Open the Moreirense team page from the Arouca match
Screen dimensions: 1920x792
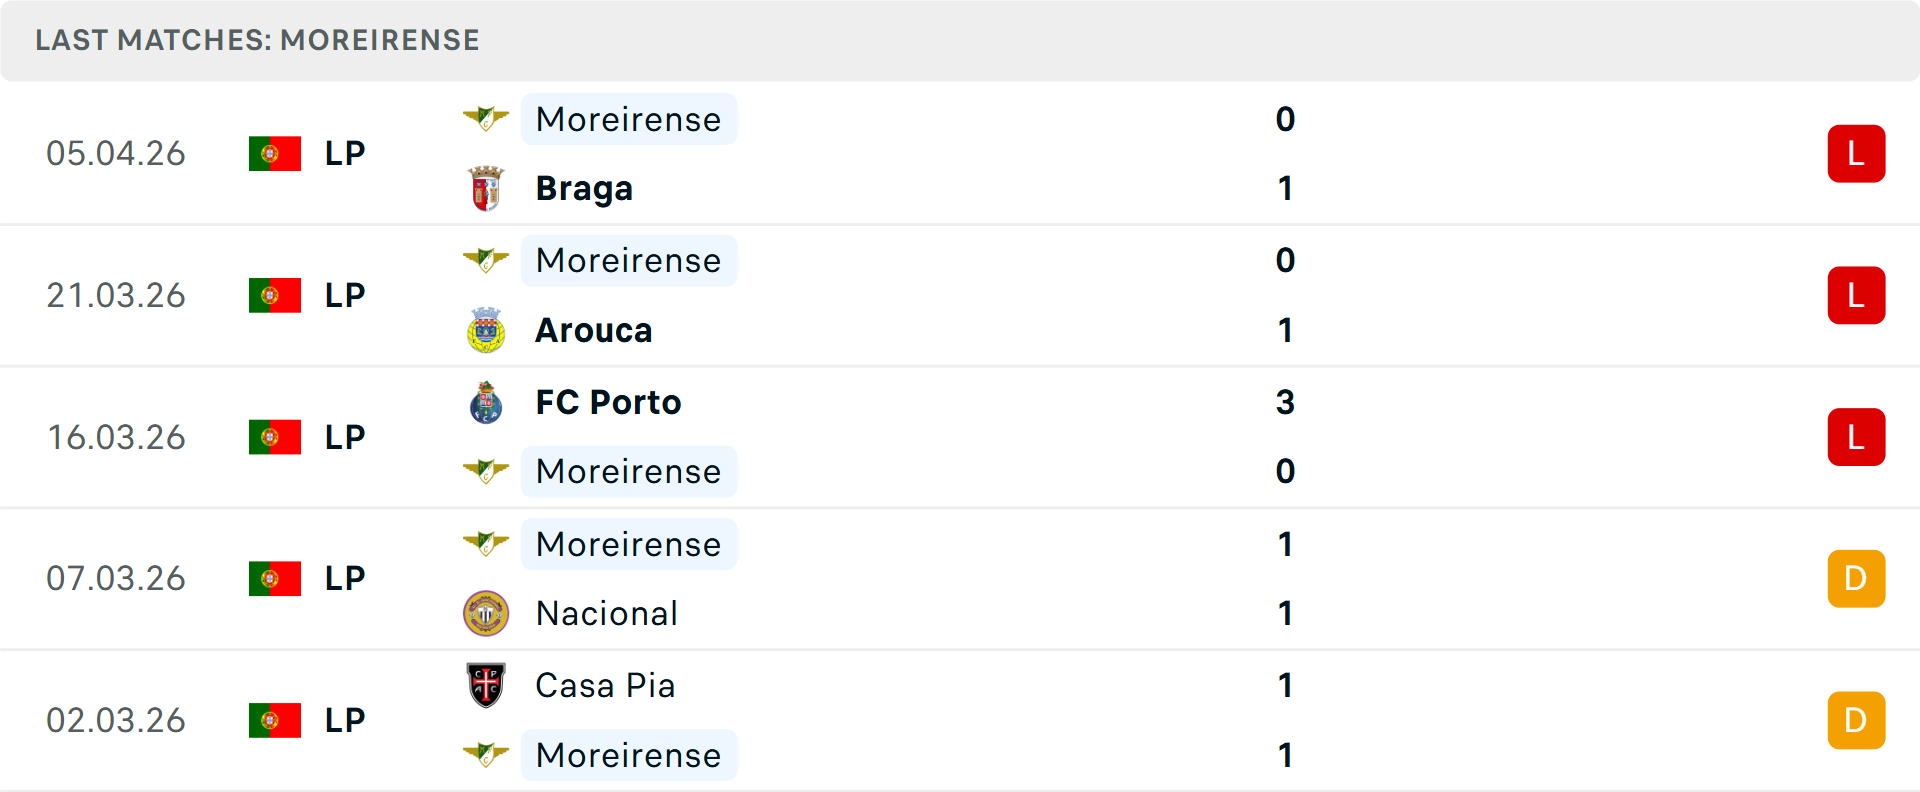(x=628, y=260)
